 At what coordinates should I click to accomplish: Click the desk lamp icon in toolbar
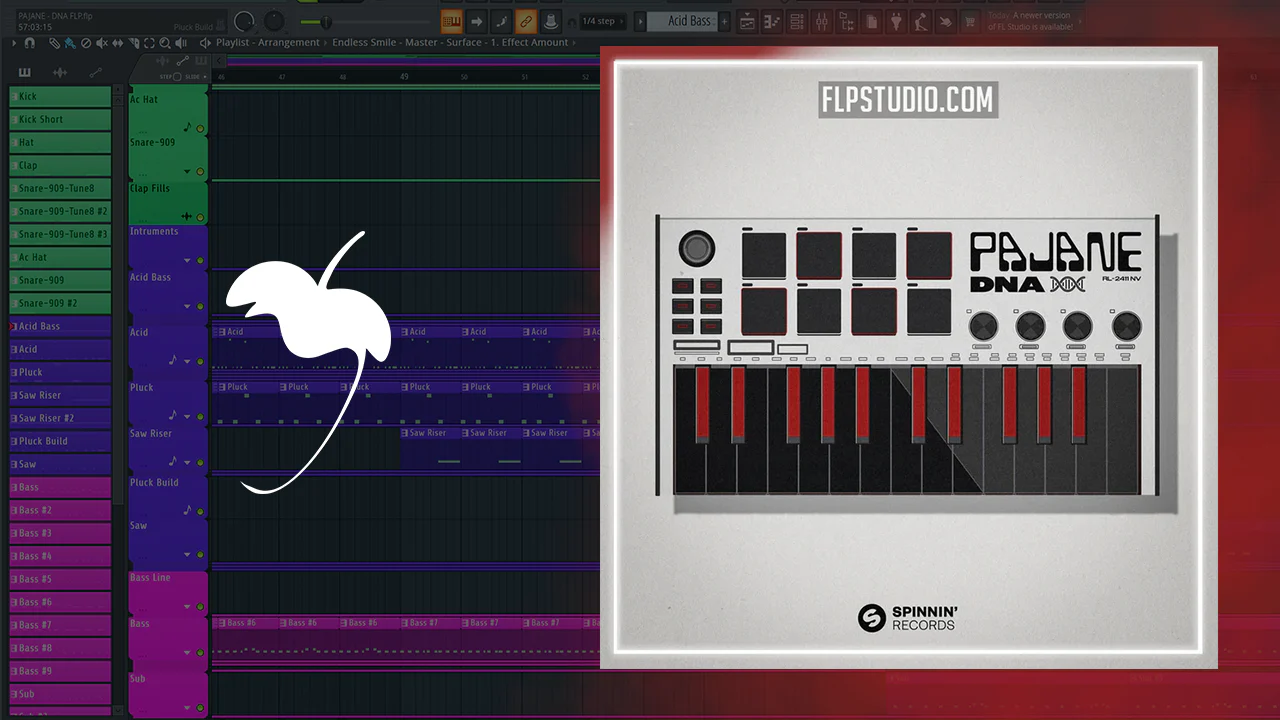921,21
